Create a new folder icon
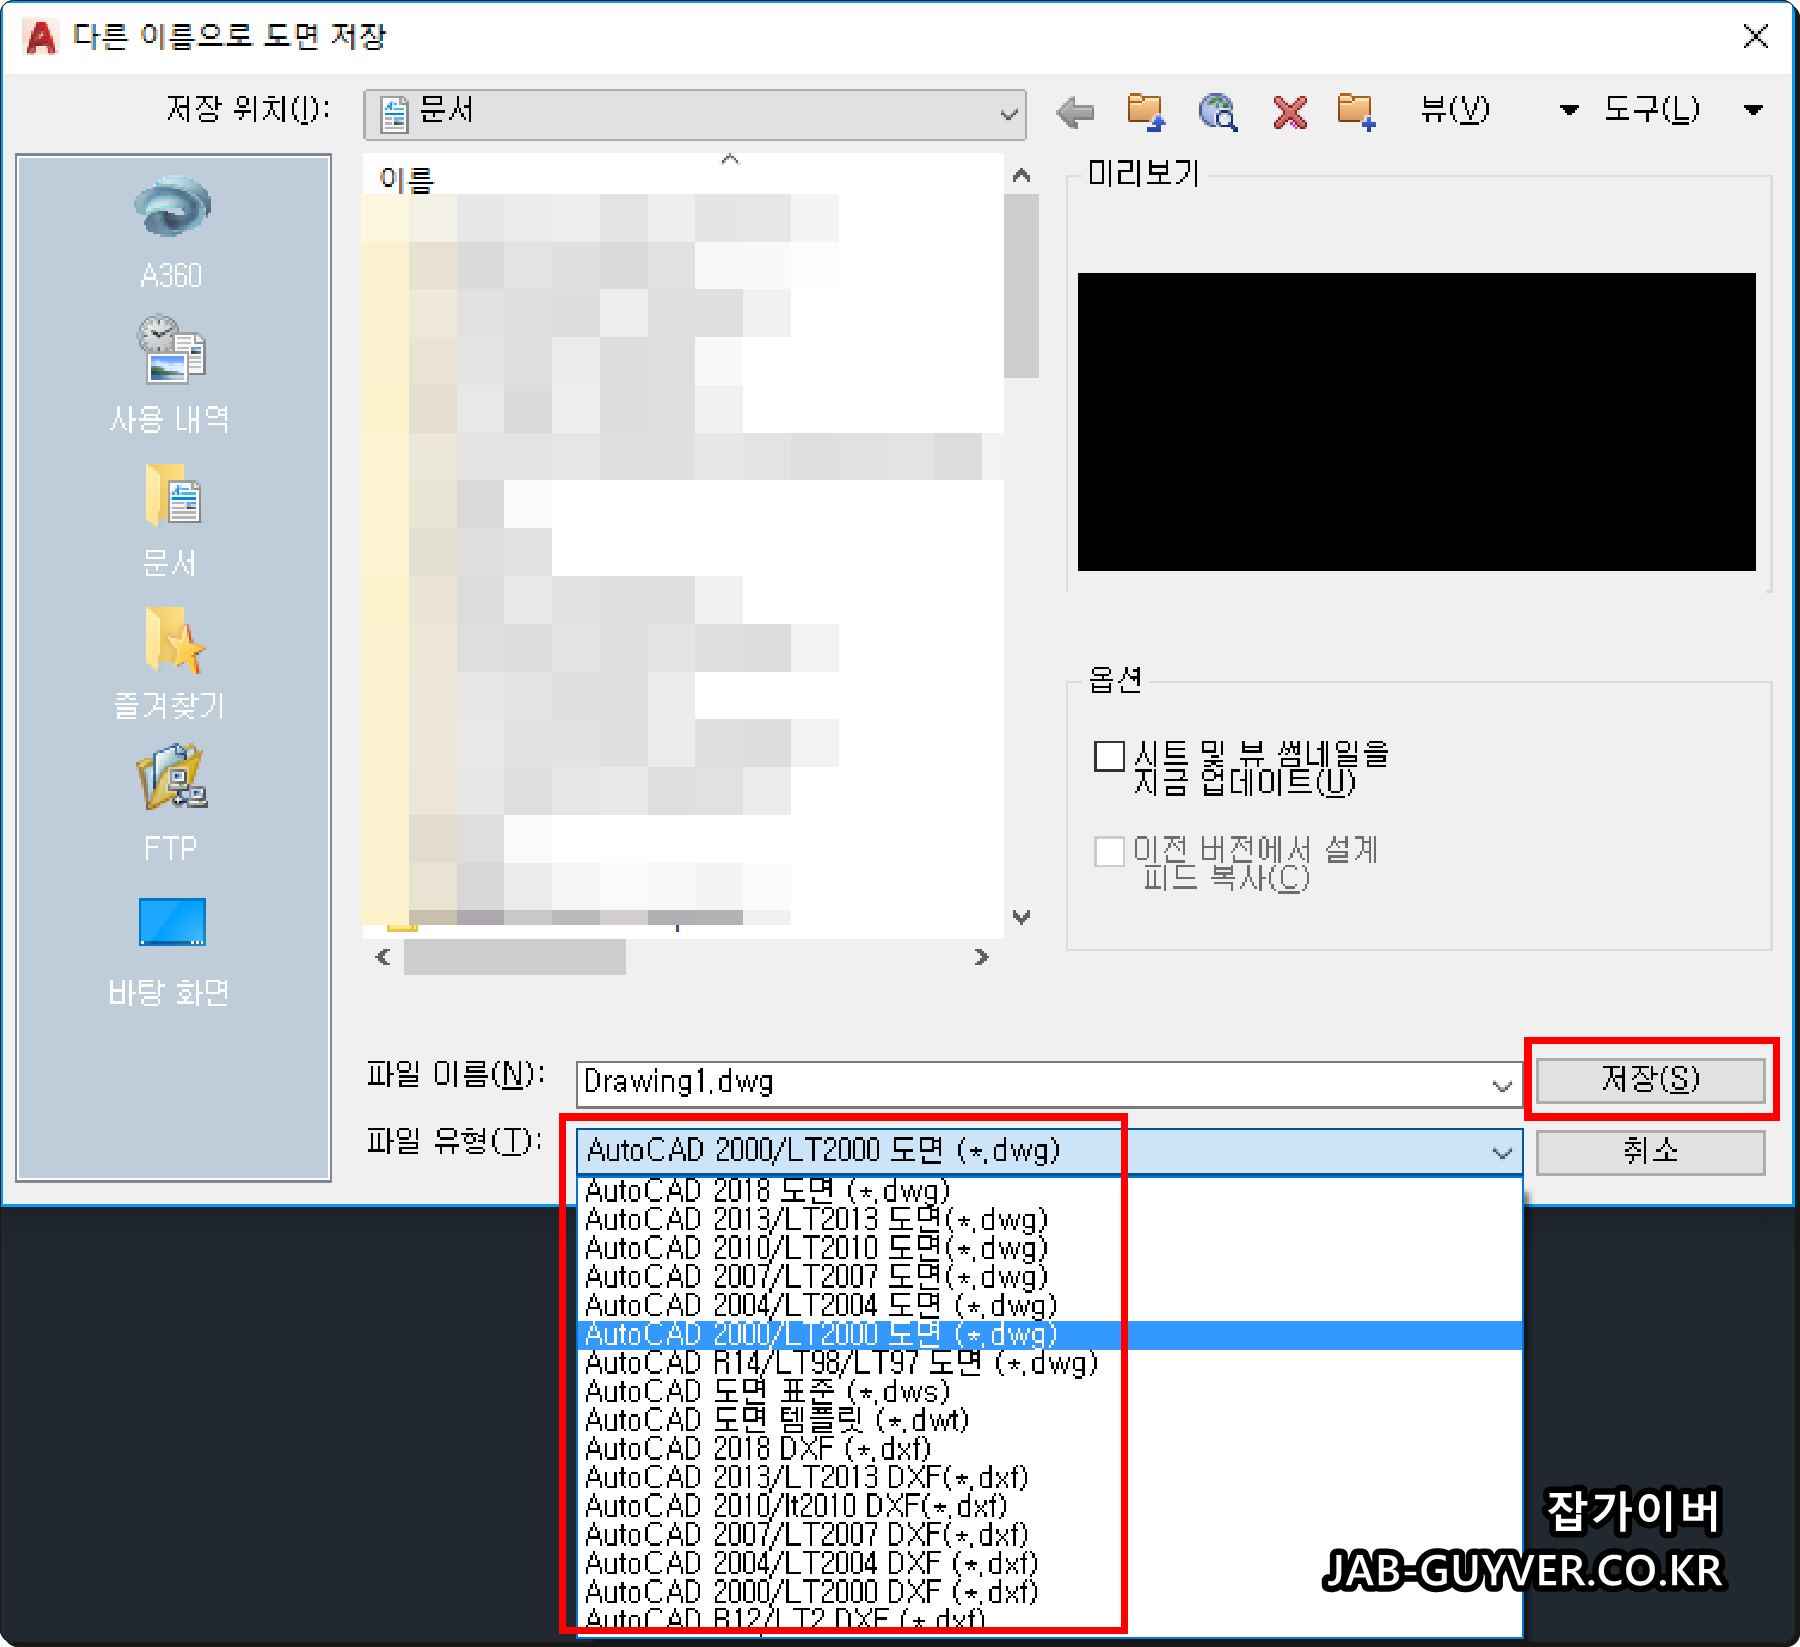The width and height of the screenshot is (1800, 1647). [x=1357, y=112]
